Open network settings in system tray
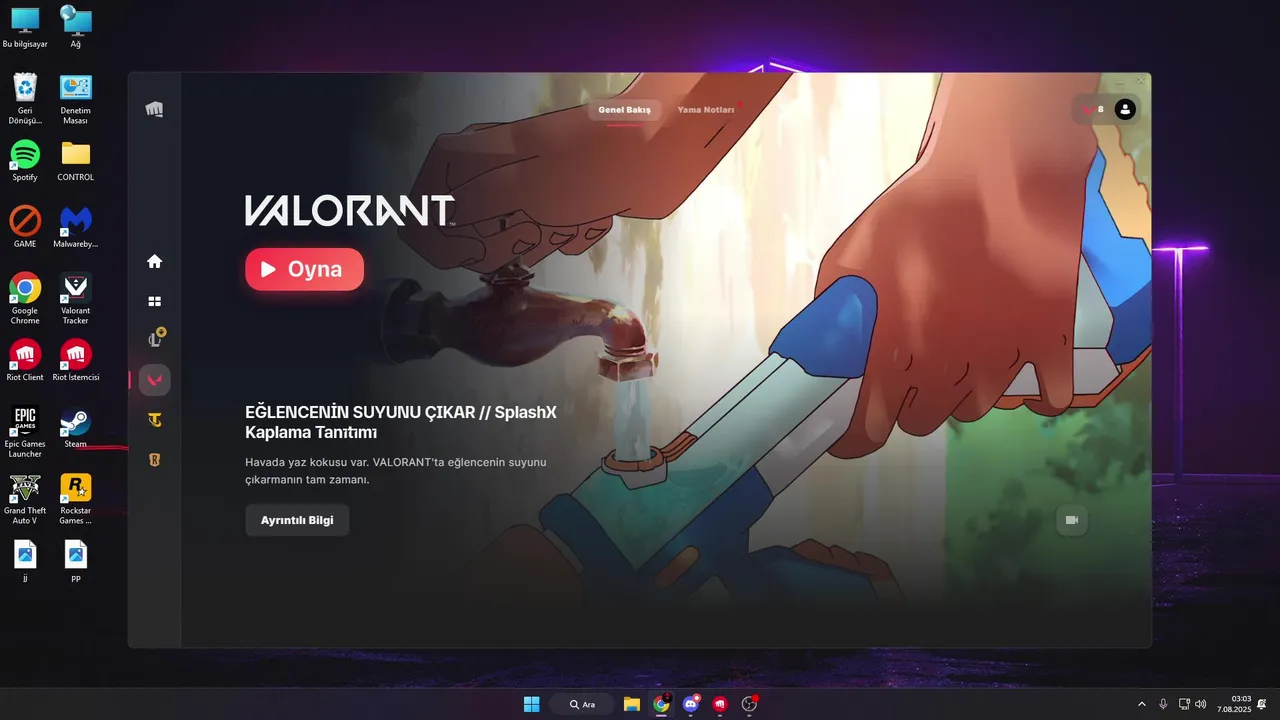Screen dimensions: 1280x720 pyautogui.click(x=1184, y=704)
